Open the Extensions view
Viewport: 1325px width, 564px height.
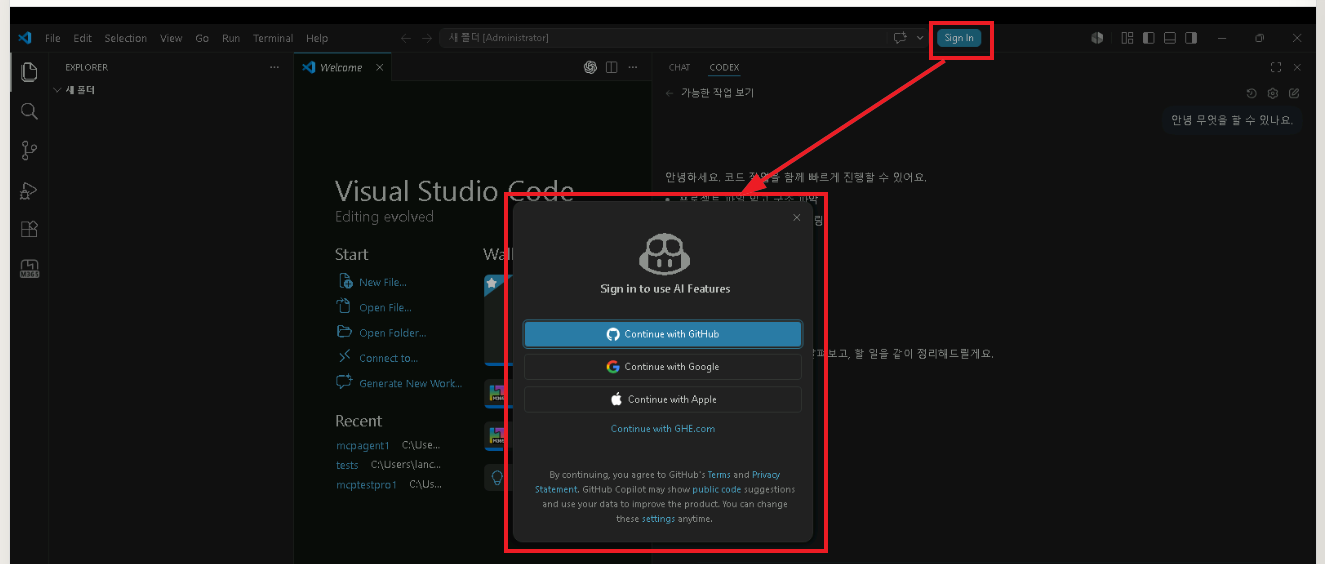point(29,229)
